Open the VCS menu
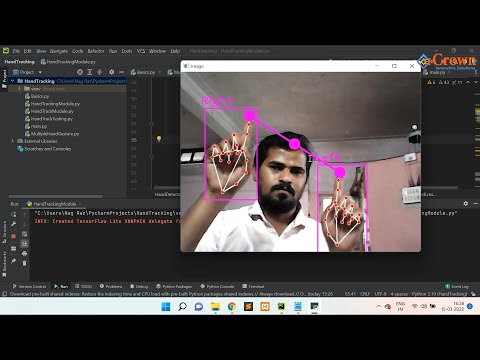 pos(141,51)
